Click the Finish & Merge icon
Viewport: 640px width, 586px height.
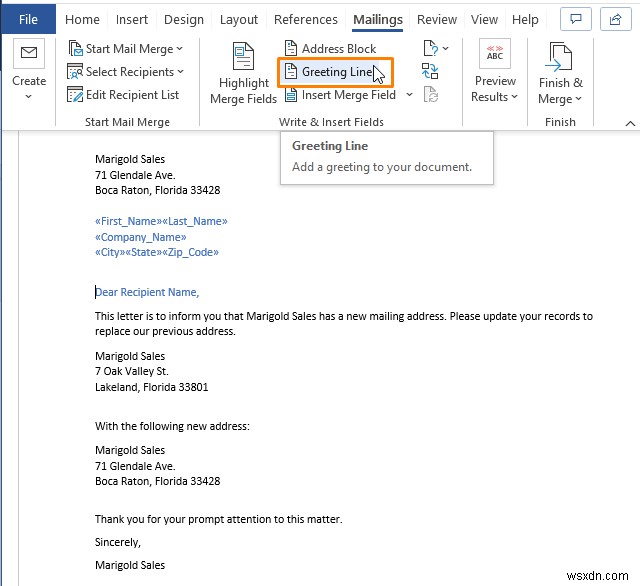[559, 56]
